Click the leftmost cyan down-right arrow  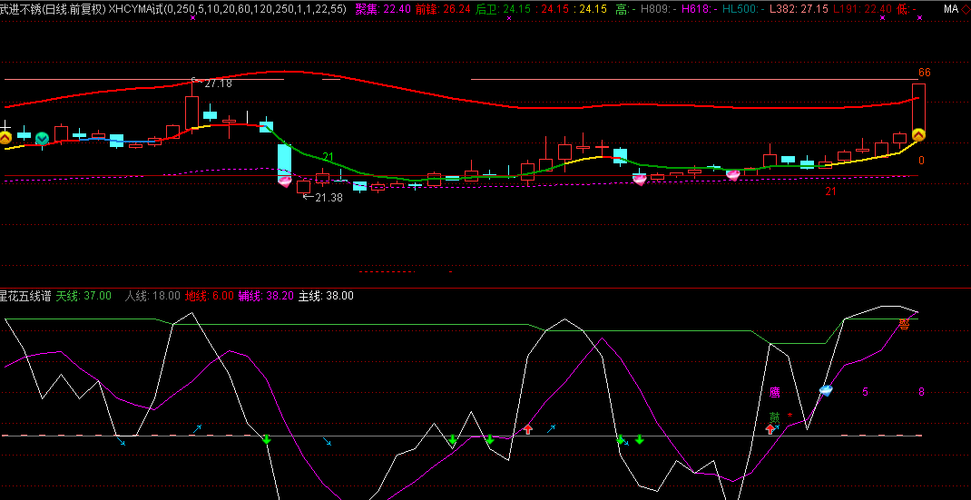121,442
